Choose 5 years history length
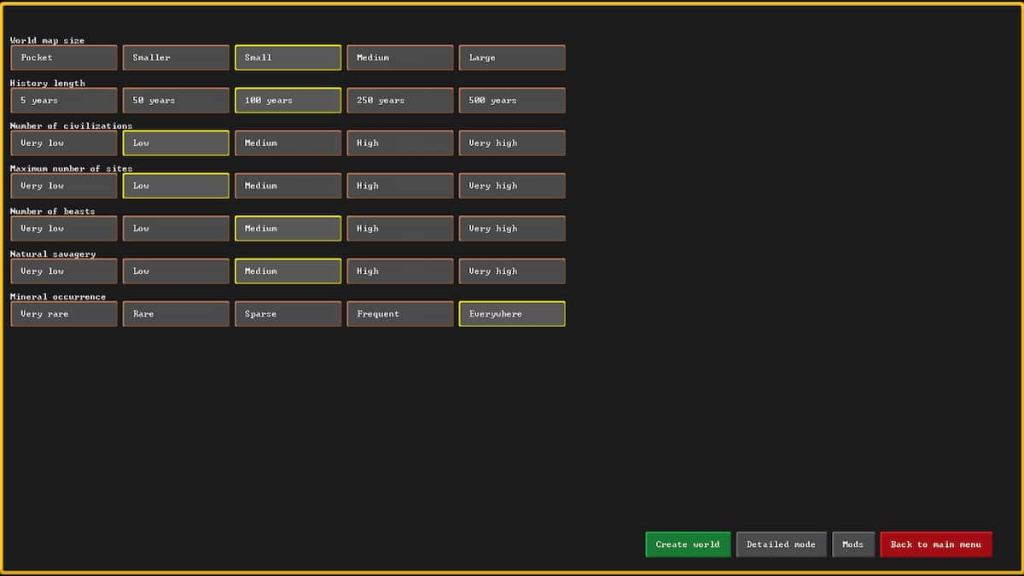The height and width of the screenshot is (576, 1024). [63, 100]
